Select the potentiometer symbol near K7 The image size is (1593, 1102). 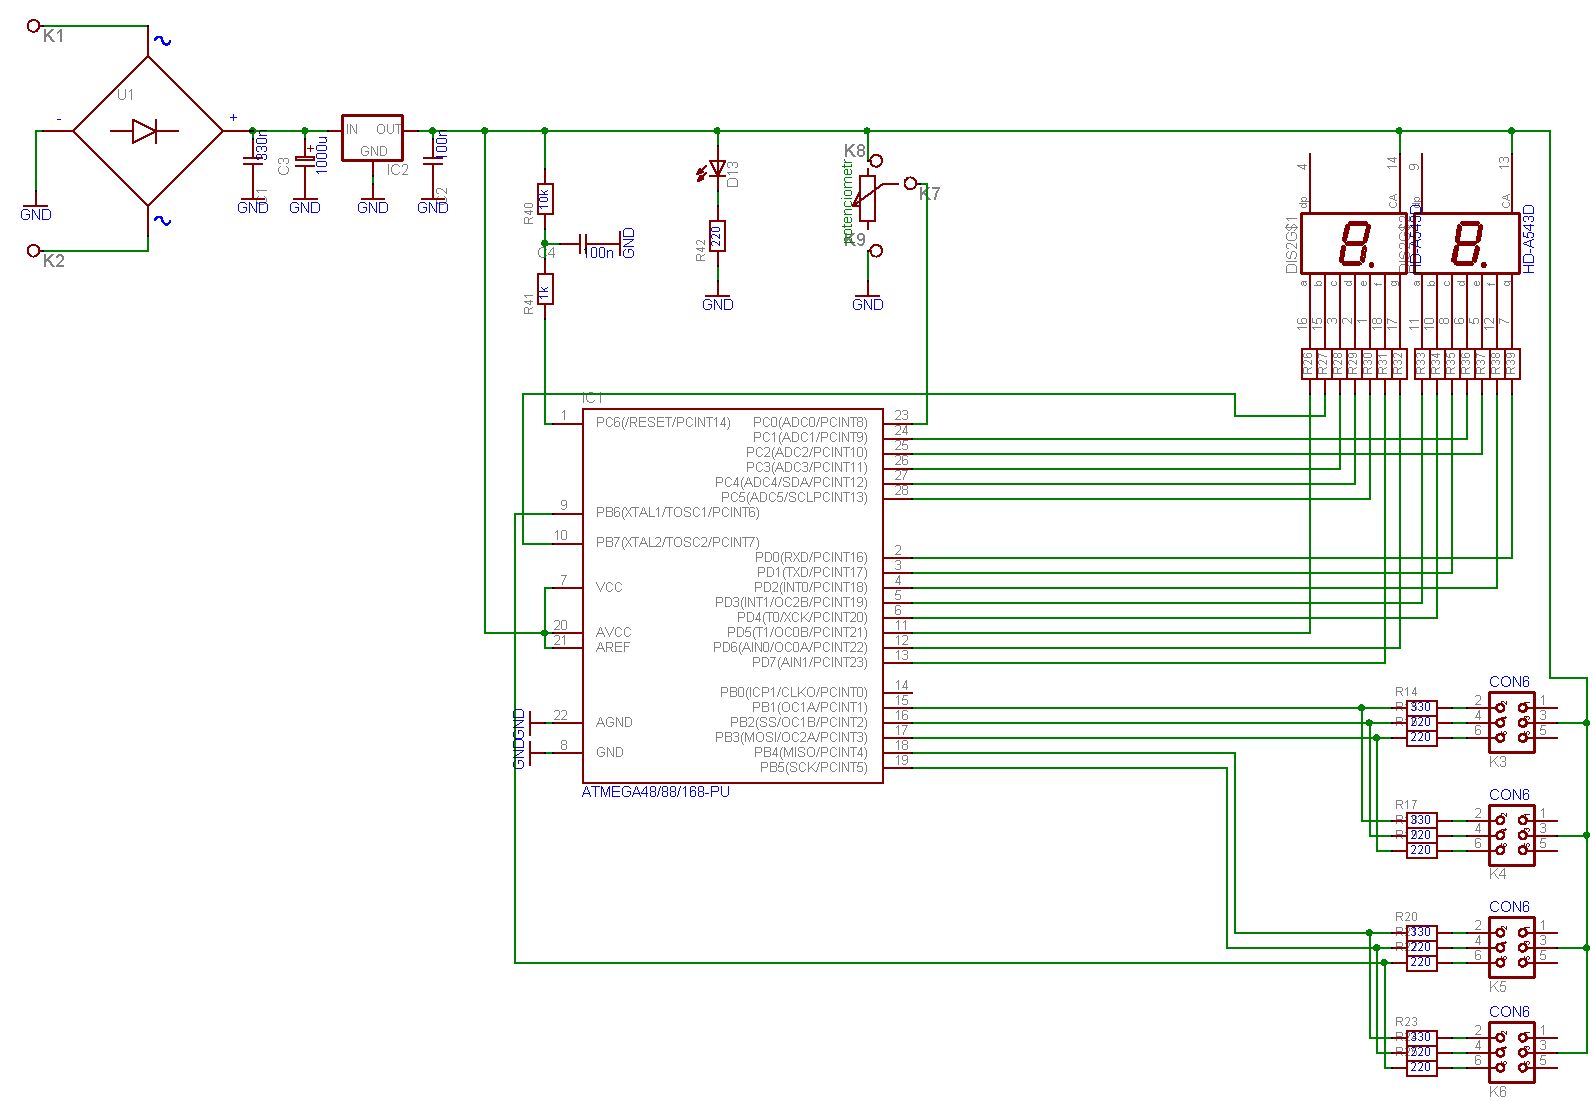pyautogui.click(x=867, y=198)
